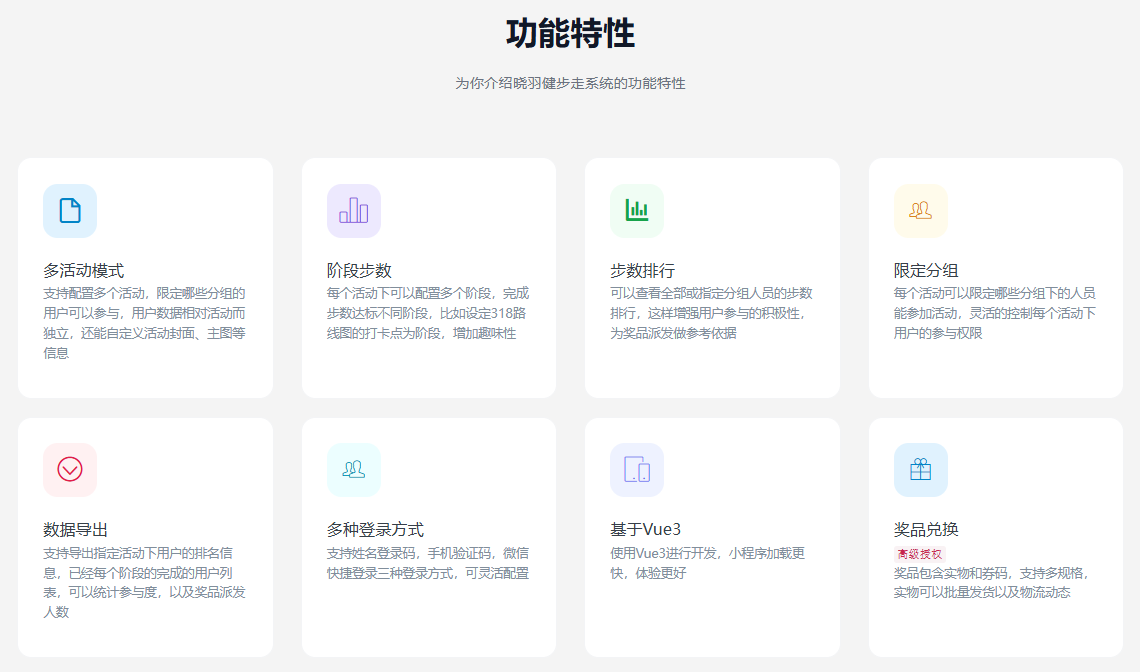Click the red circled chevron export icon

tap(70, 470)
